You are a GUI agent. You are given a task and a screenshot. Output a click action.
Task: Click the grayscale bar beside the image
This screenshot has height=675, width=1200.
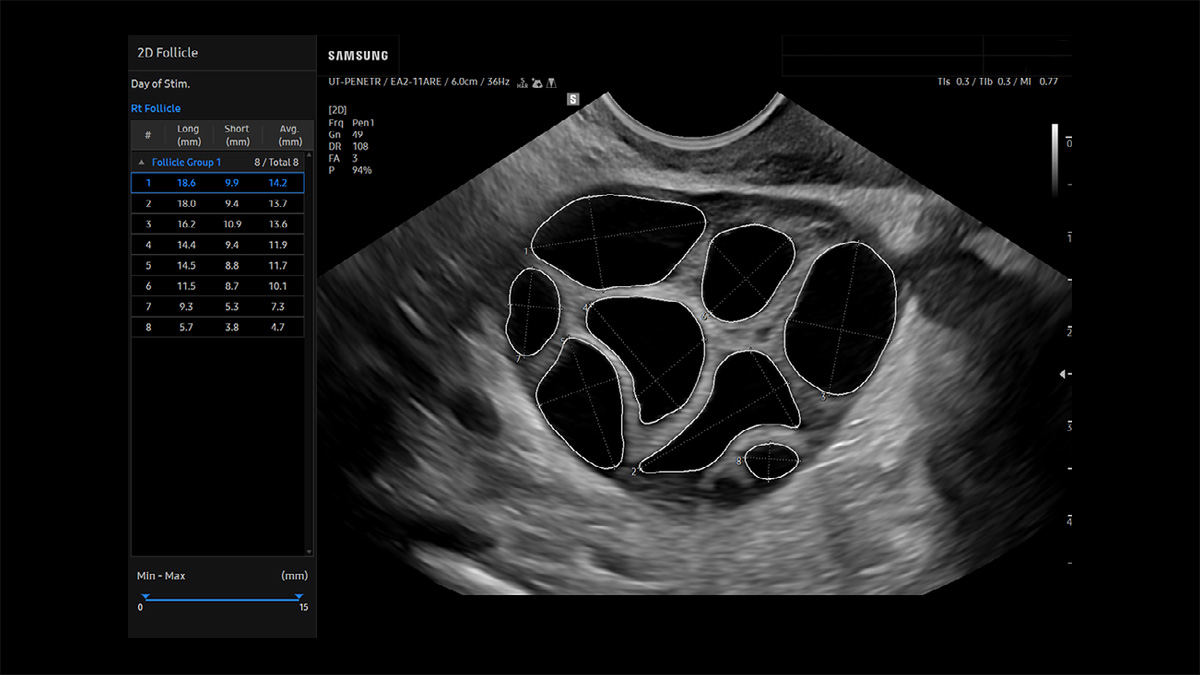1056,158
